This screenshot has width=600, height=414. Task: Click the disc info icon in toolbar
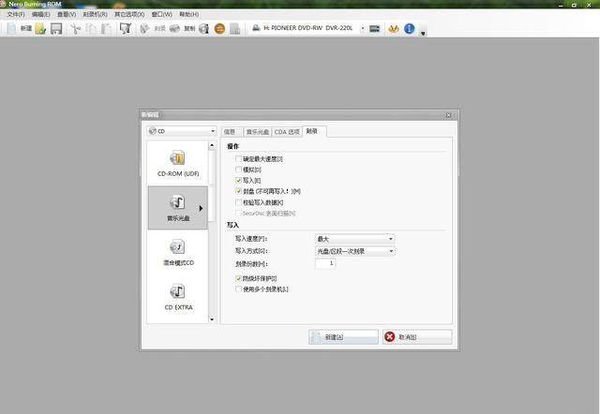click(204, 29)
